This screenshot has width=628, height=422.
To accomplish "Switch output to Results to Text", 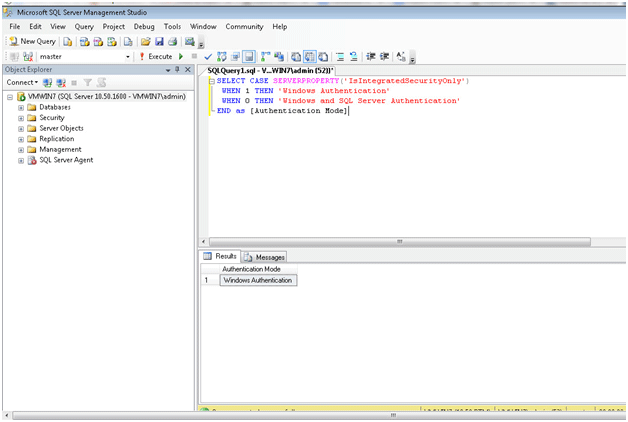I will tap(296, 56).
